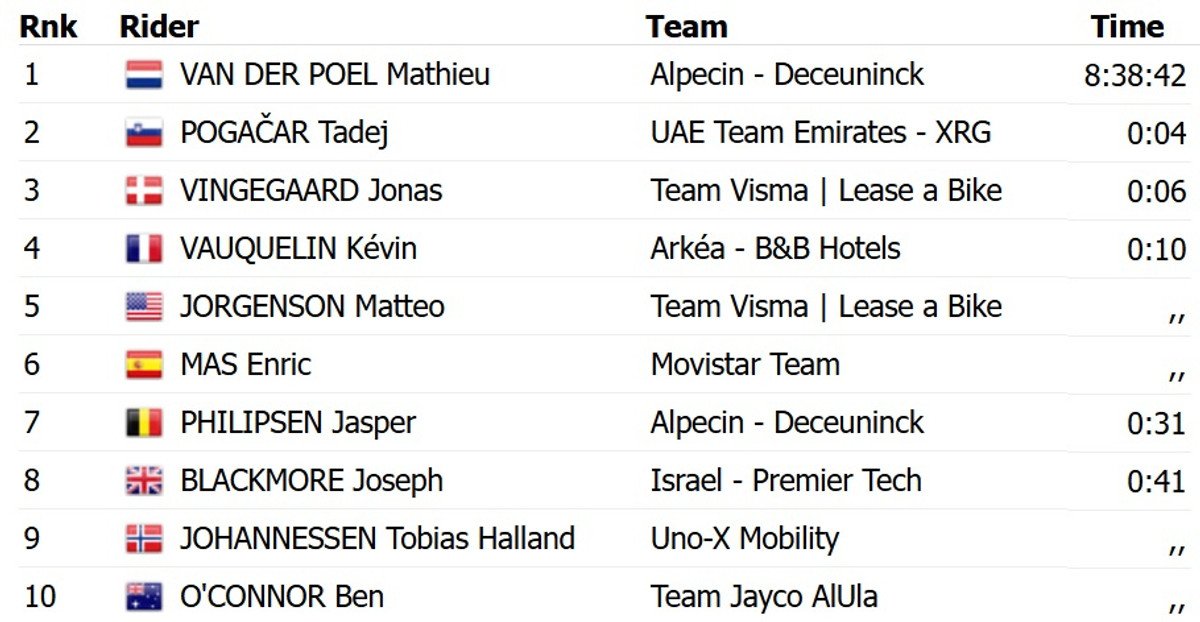
Task: Click the Belgian flag beside Philipsen
Action: click(144, 423)
